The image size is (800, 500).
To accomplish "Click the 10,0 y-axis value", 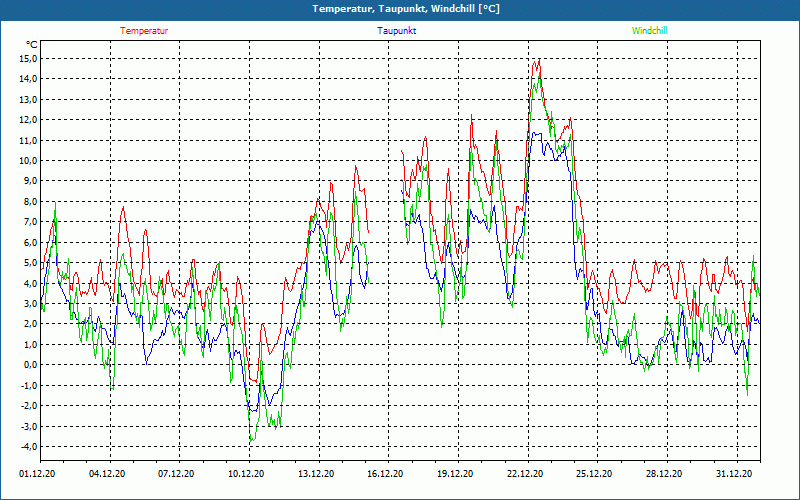I will [27, 160].
